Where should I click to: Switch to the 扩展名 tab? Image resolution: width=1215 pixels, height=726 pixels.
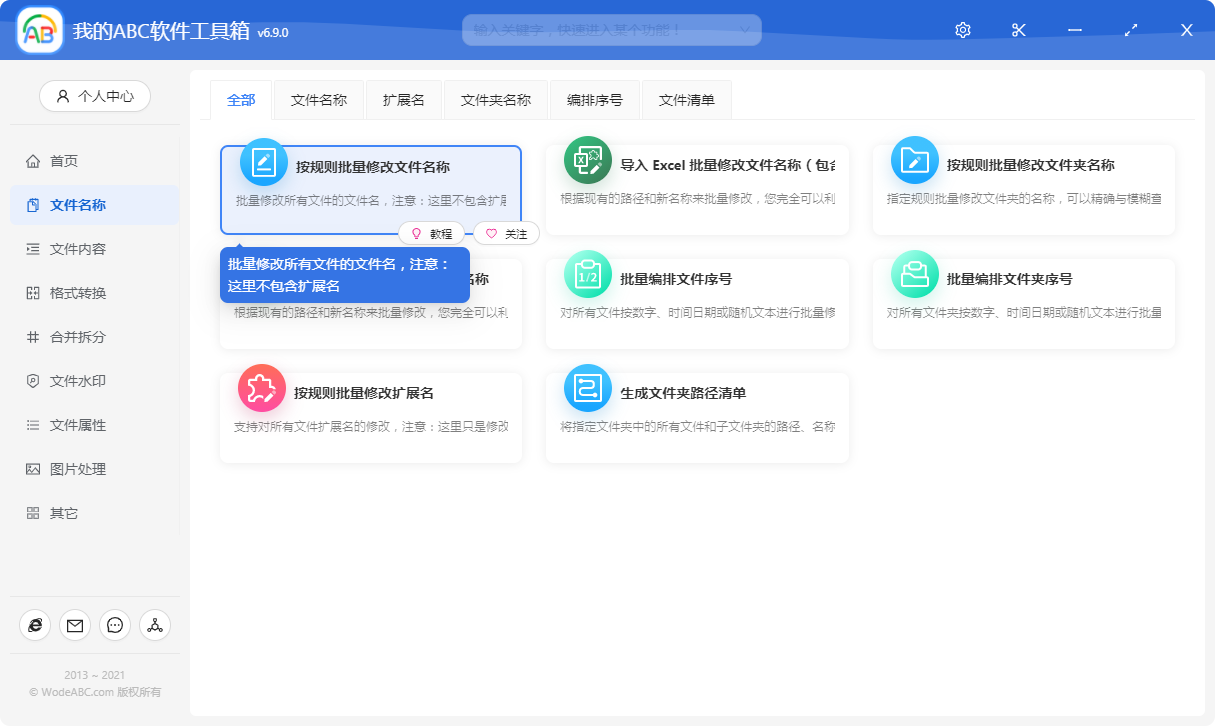click(404, 99)
